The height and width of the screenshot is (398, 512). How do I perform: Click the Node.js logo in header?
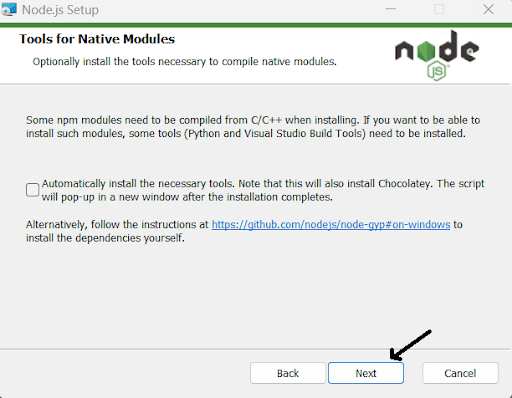[x=437, y=55]
